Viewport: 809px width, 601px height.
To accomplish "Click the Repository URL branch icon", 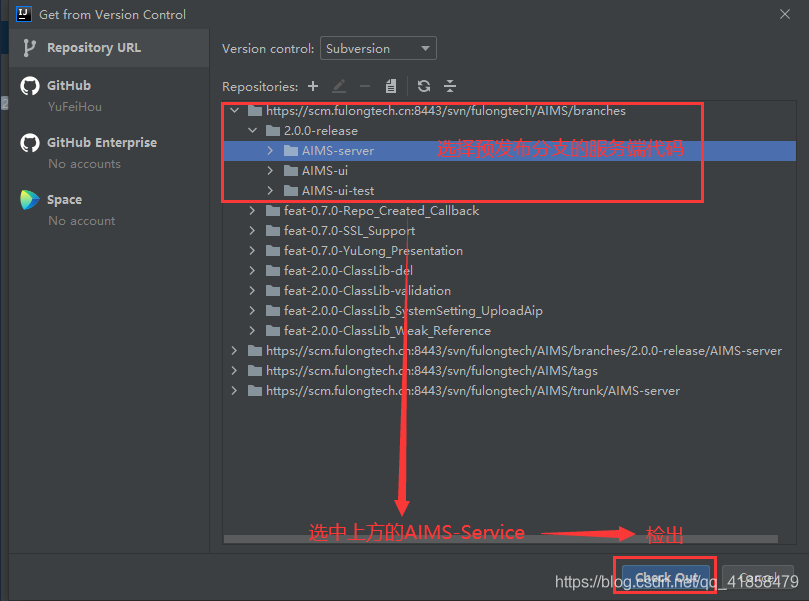I will pos(29,48).
